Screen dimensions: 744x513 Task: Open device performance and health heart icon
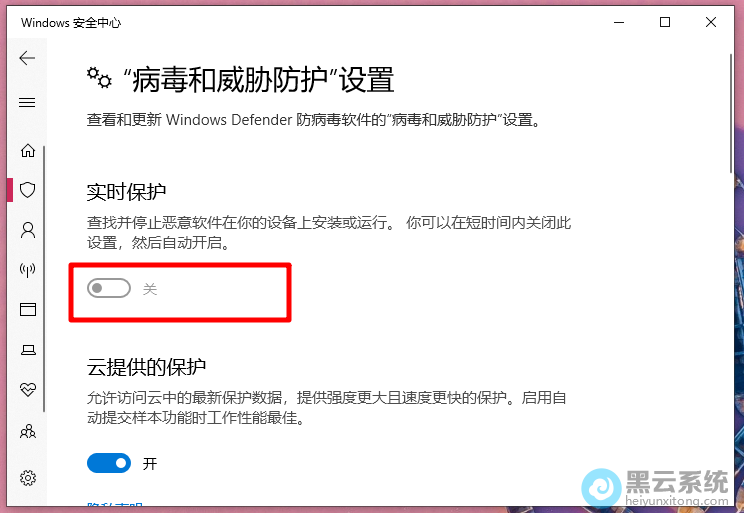pyautogui.click(x=28, y=390)
